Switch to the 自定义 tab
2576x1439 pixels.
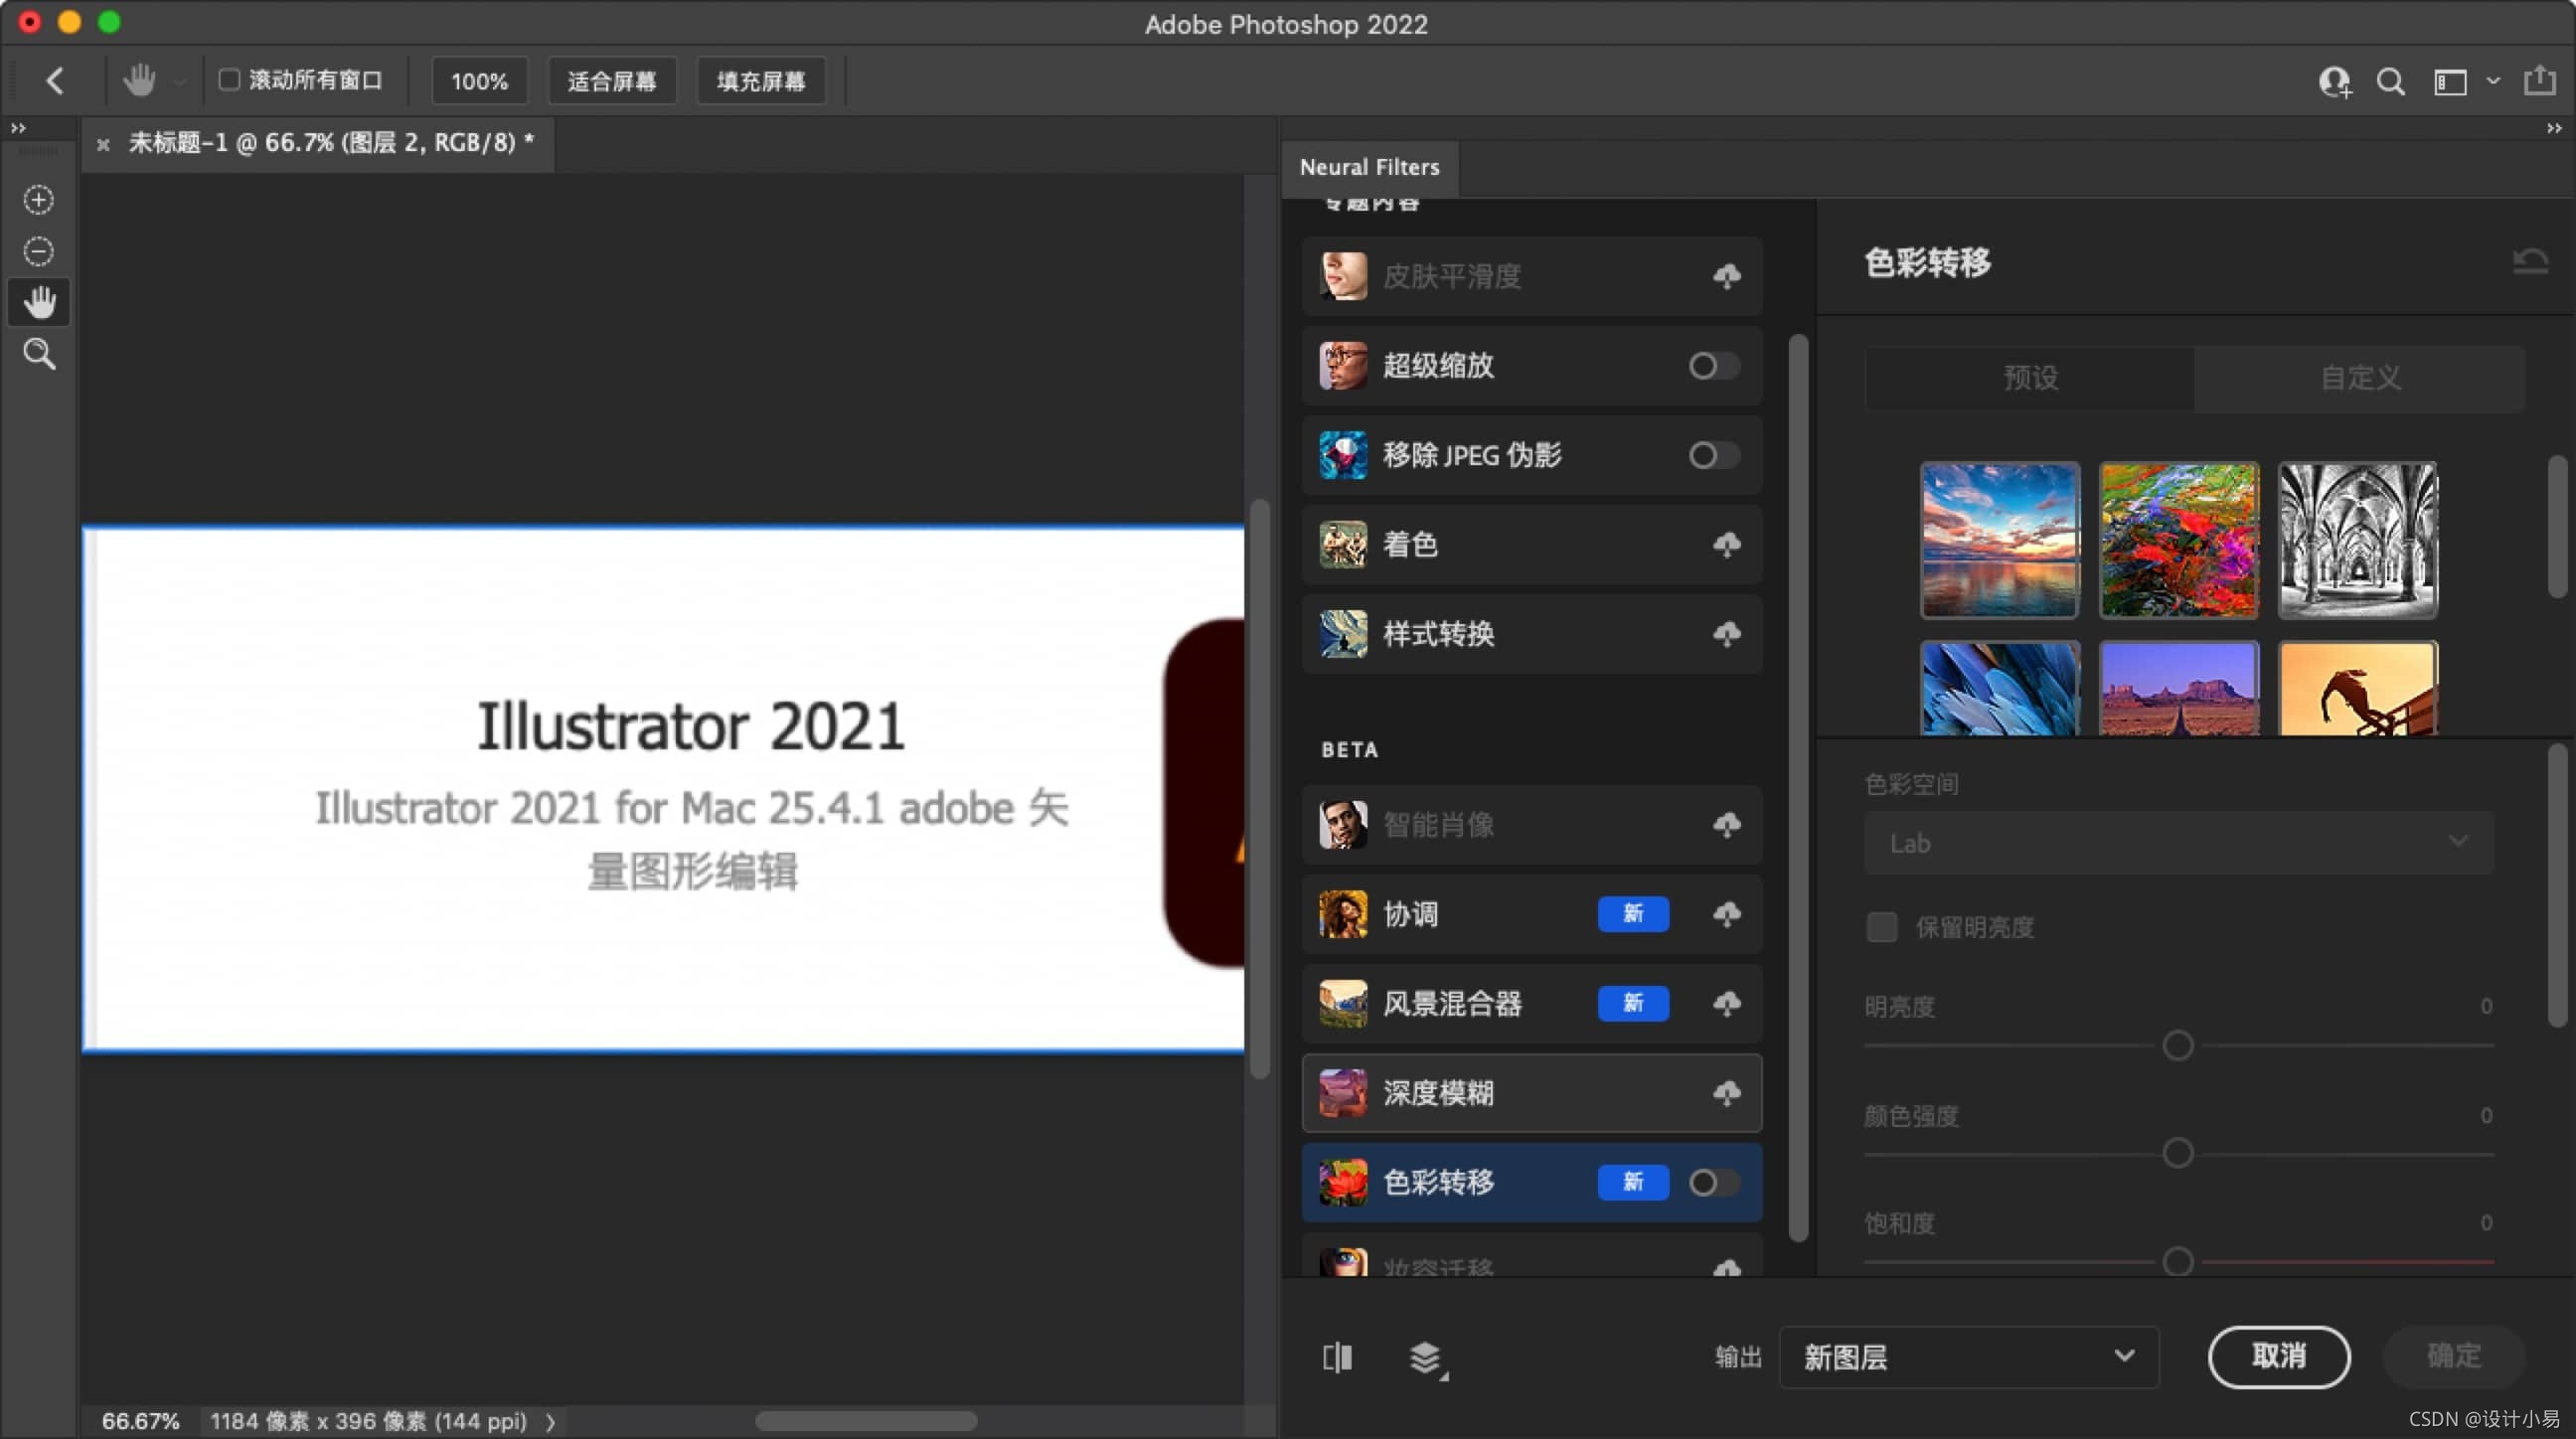[2360, 378]
